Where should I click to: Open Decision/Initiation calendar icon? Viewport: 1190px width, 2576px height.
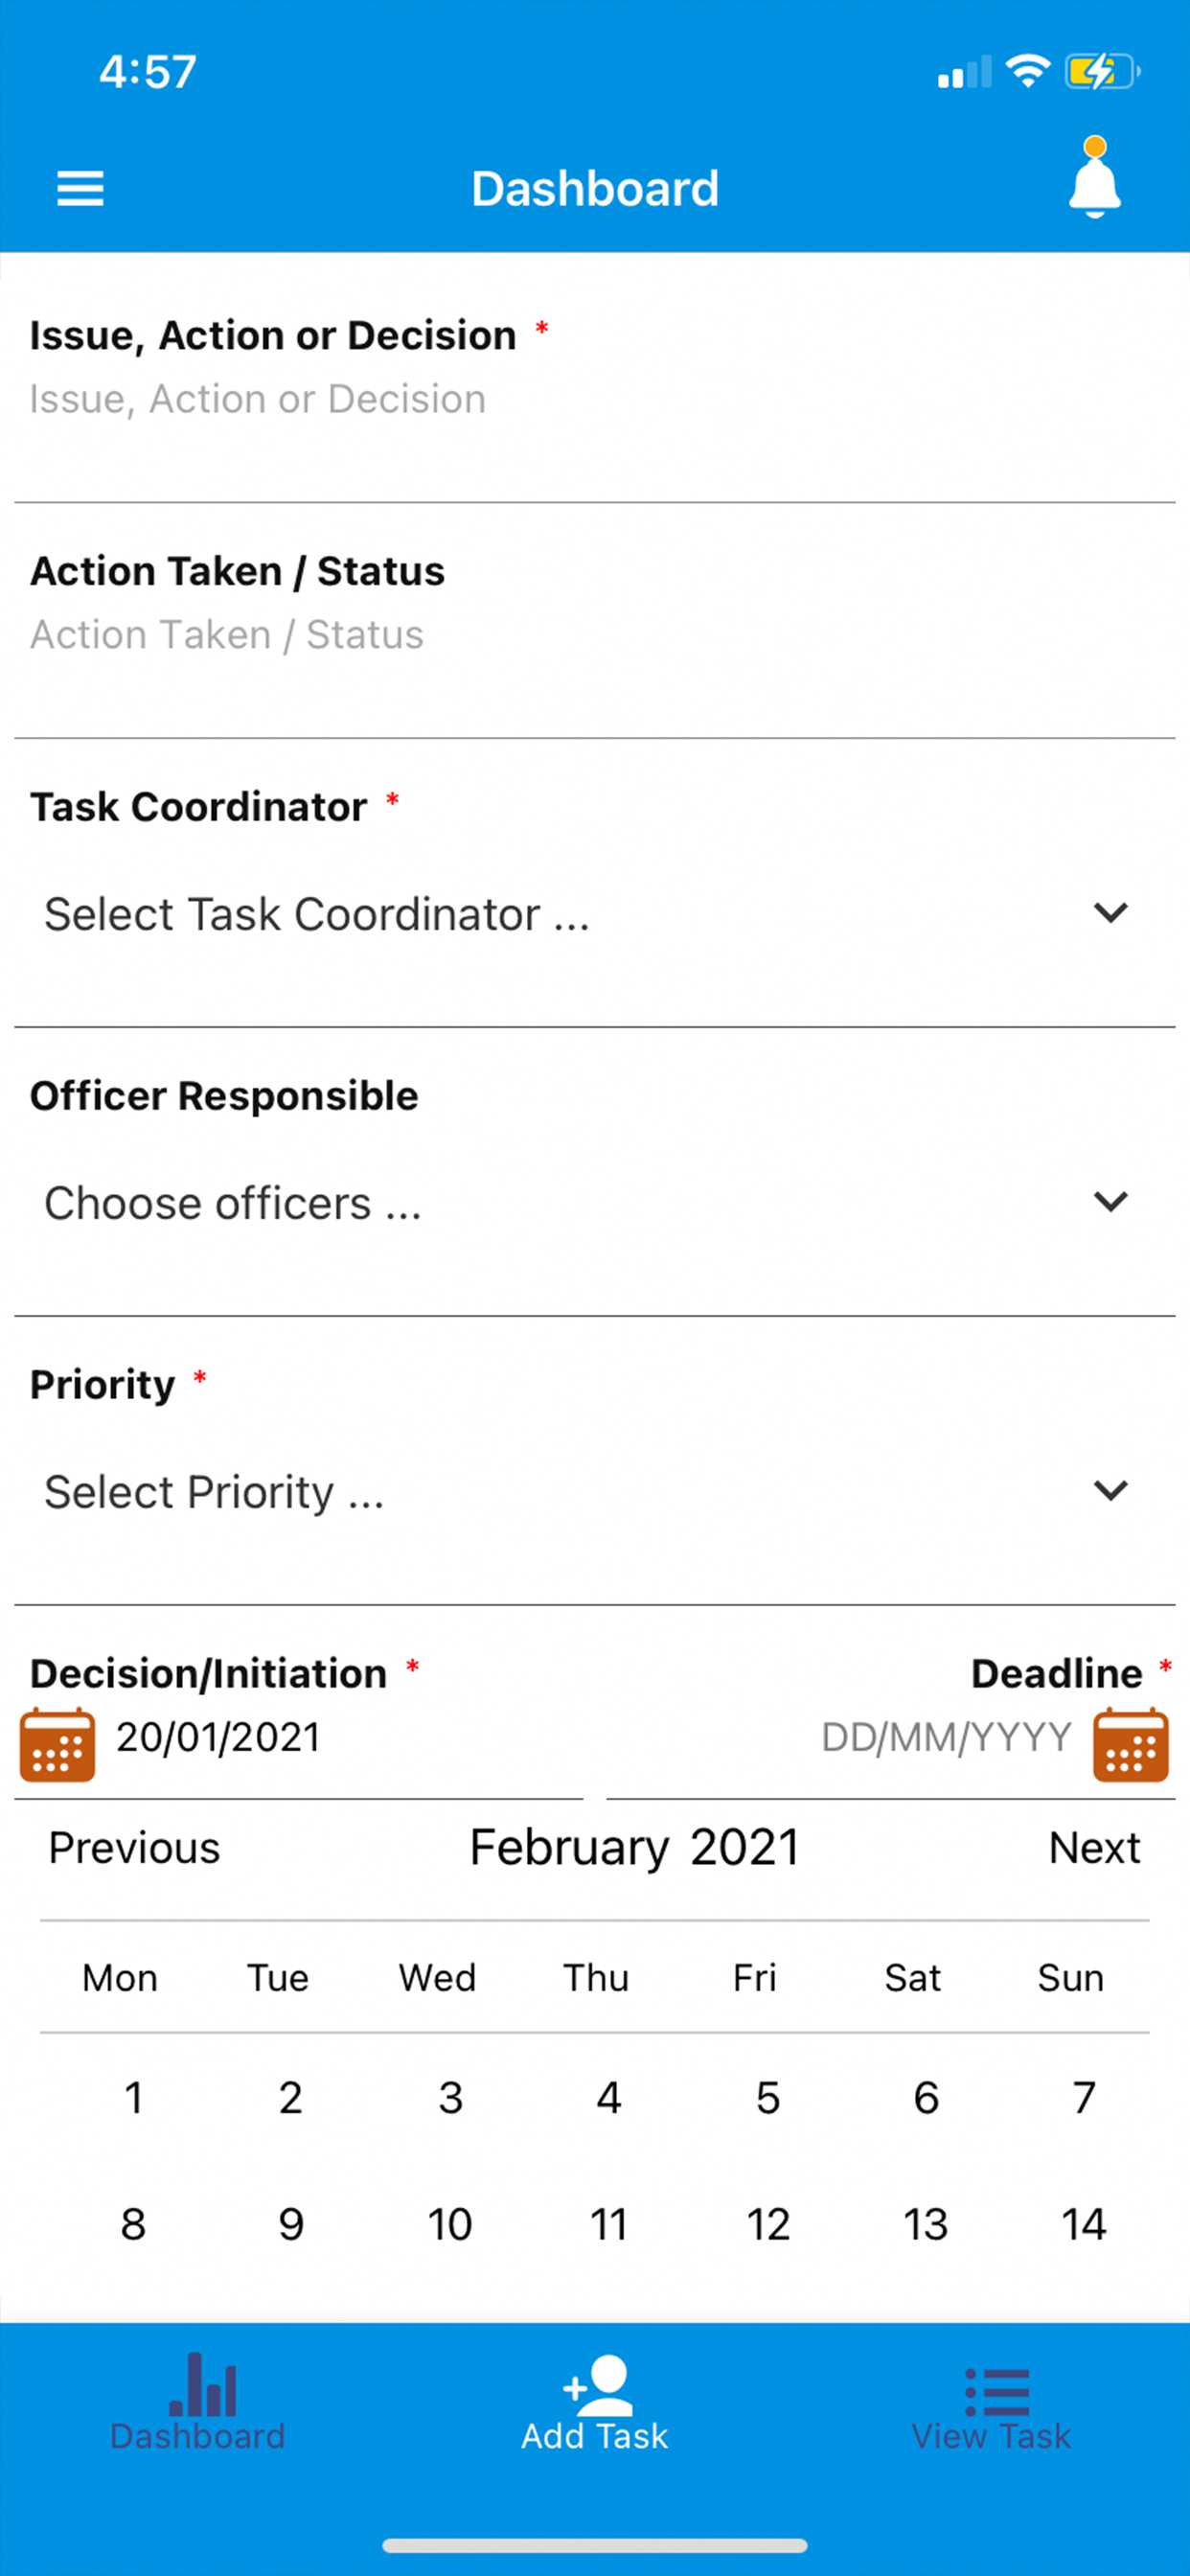58,1745
